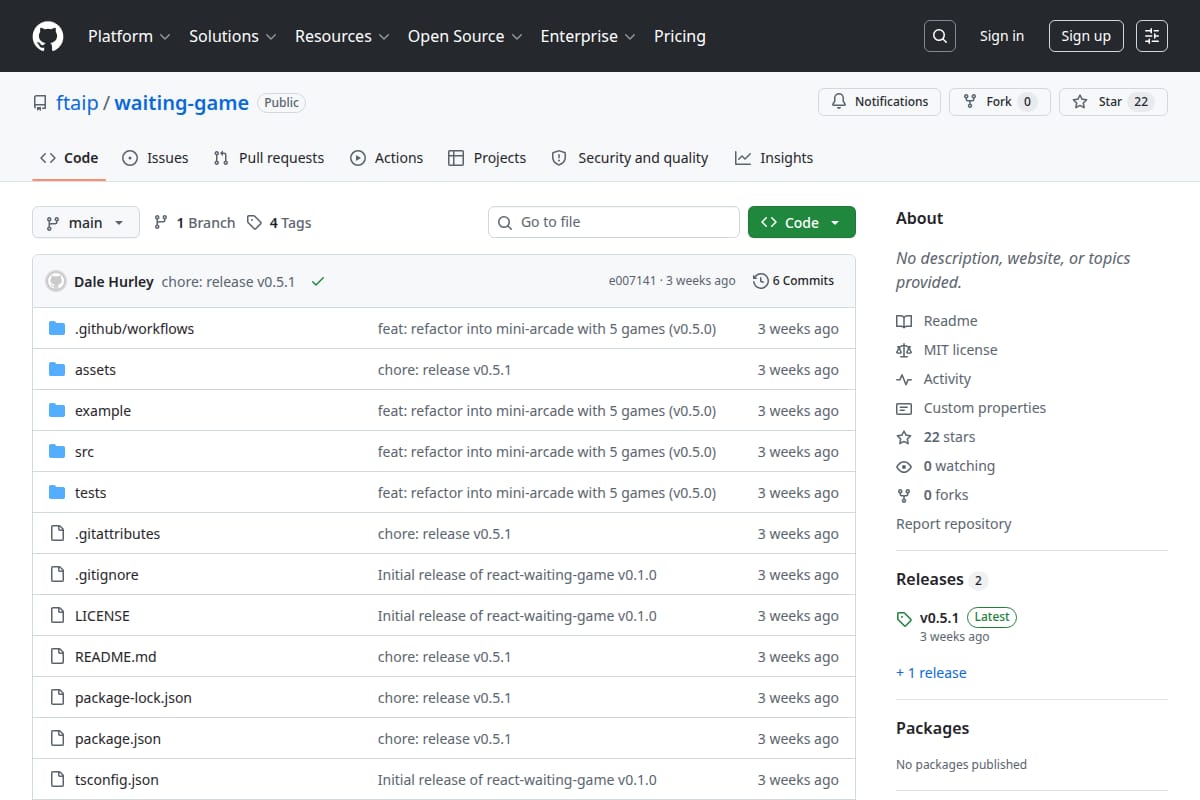Open MIT license scale icon link
Viewport: 1200px width, 800px height.
pyautogui.click(x=904, y=350)
